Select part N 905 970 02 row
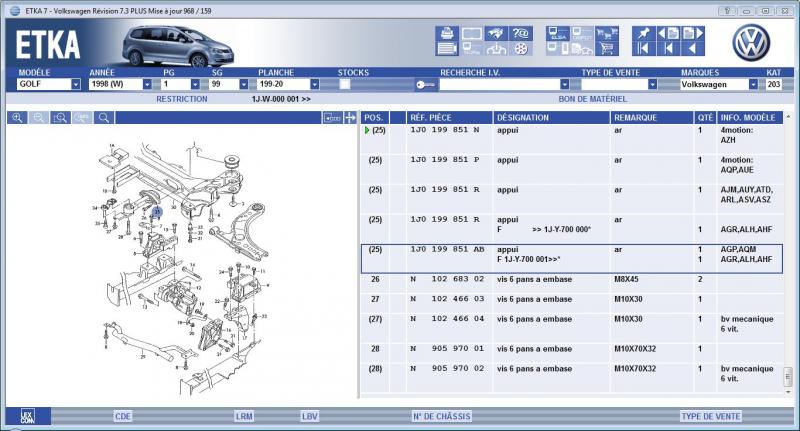 [x=571, y=378]
